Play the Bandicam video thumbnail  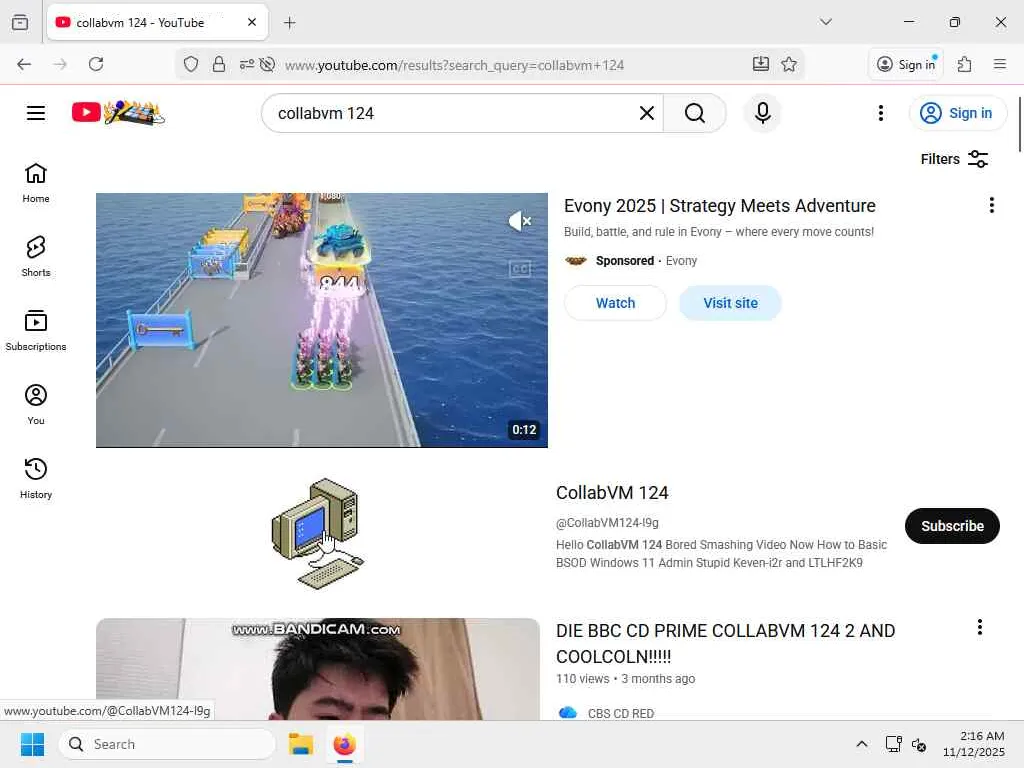[x=318, y=669]
